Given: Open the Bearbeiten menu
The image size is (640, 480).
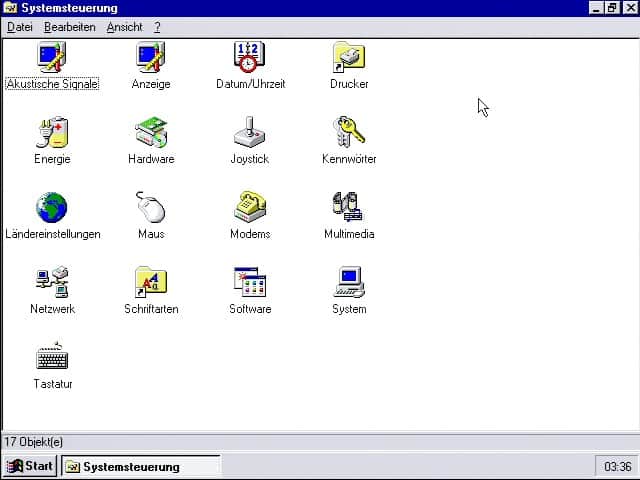Looking at the screenshot, I should (x=70, y=27).
